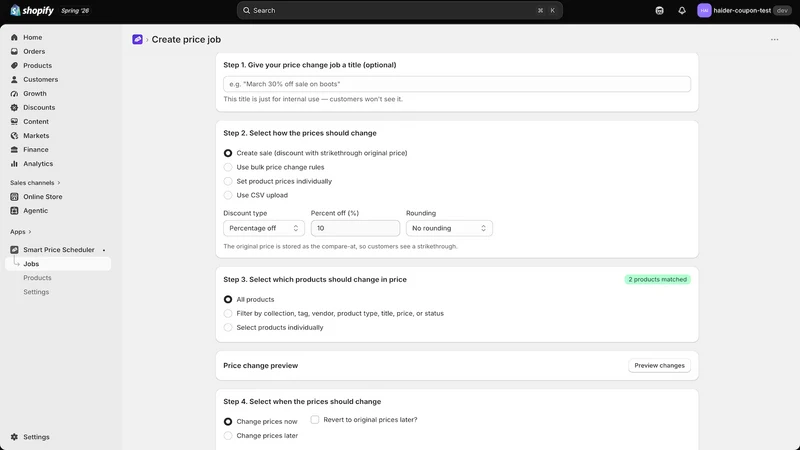The width and height of the screenshot is (800, 450).
Task: Click the Spring '26 edition badge
Action: pyautogui.click(x=75, y=10)
